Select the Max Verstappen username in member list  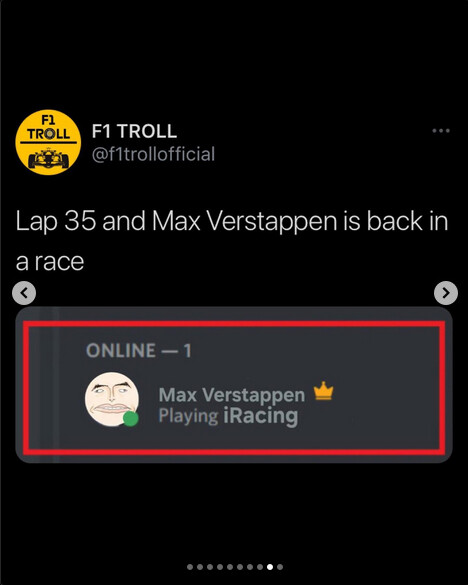point(232,395)
